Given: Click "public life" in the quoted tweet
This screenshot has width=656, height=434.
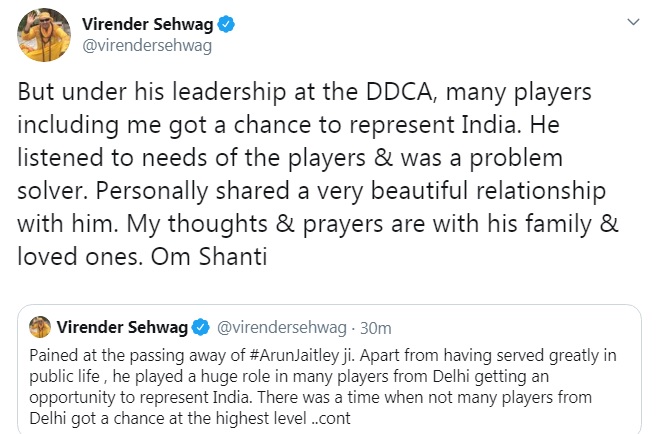Looking at the screenshot, I should 64,376.
